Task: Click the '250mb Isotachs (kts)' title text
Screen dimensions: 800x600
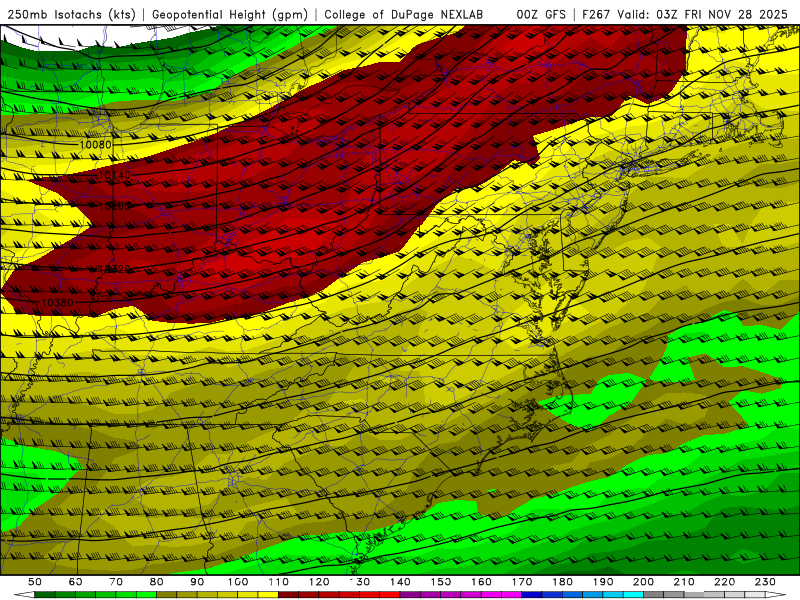Action: click(71, 14)
